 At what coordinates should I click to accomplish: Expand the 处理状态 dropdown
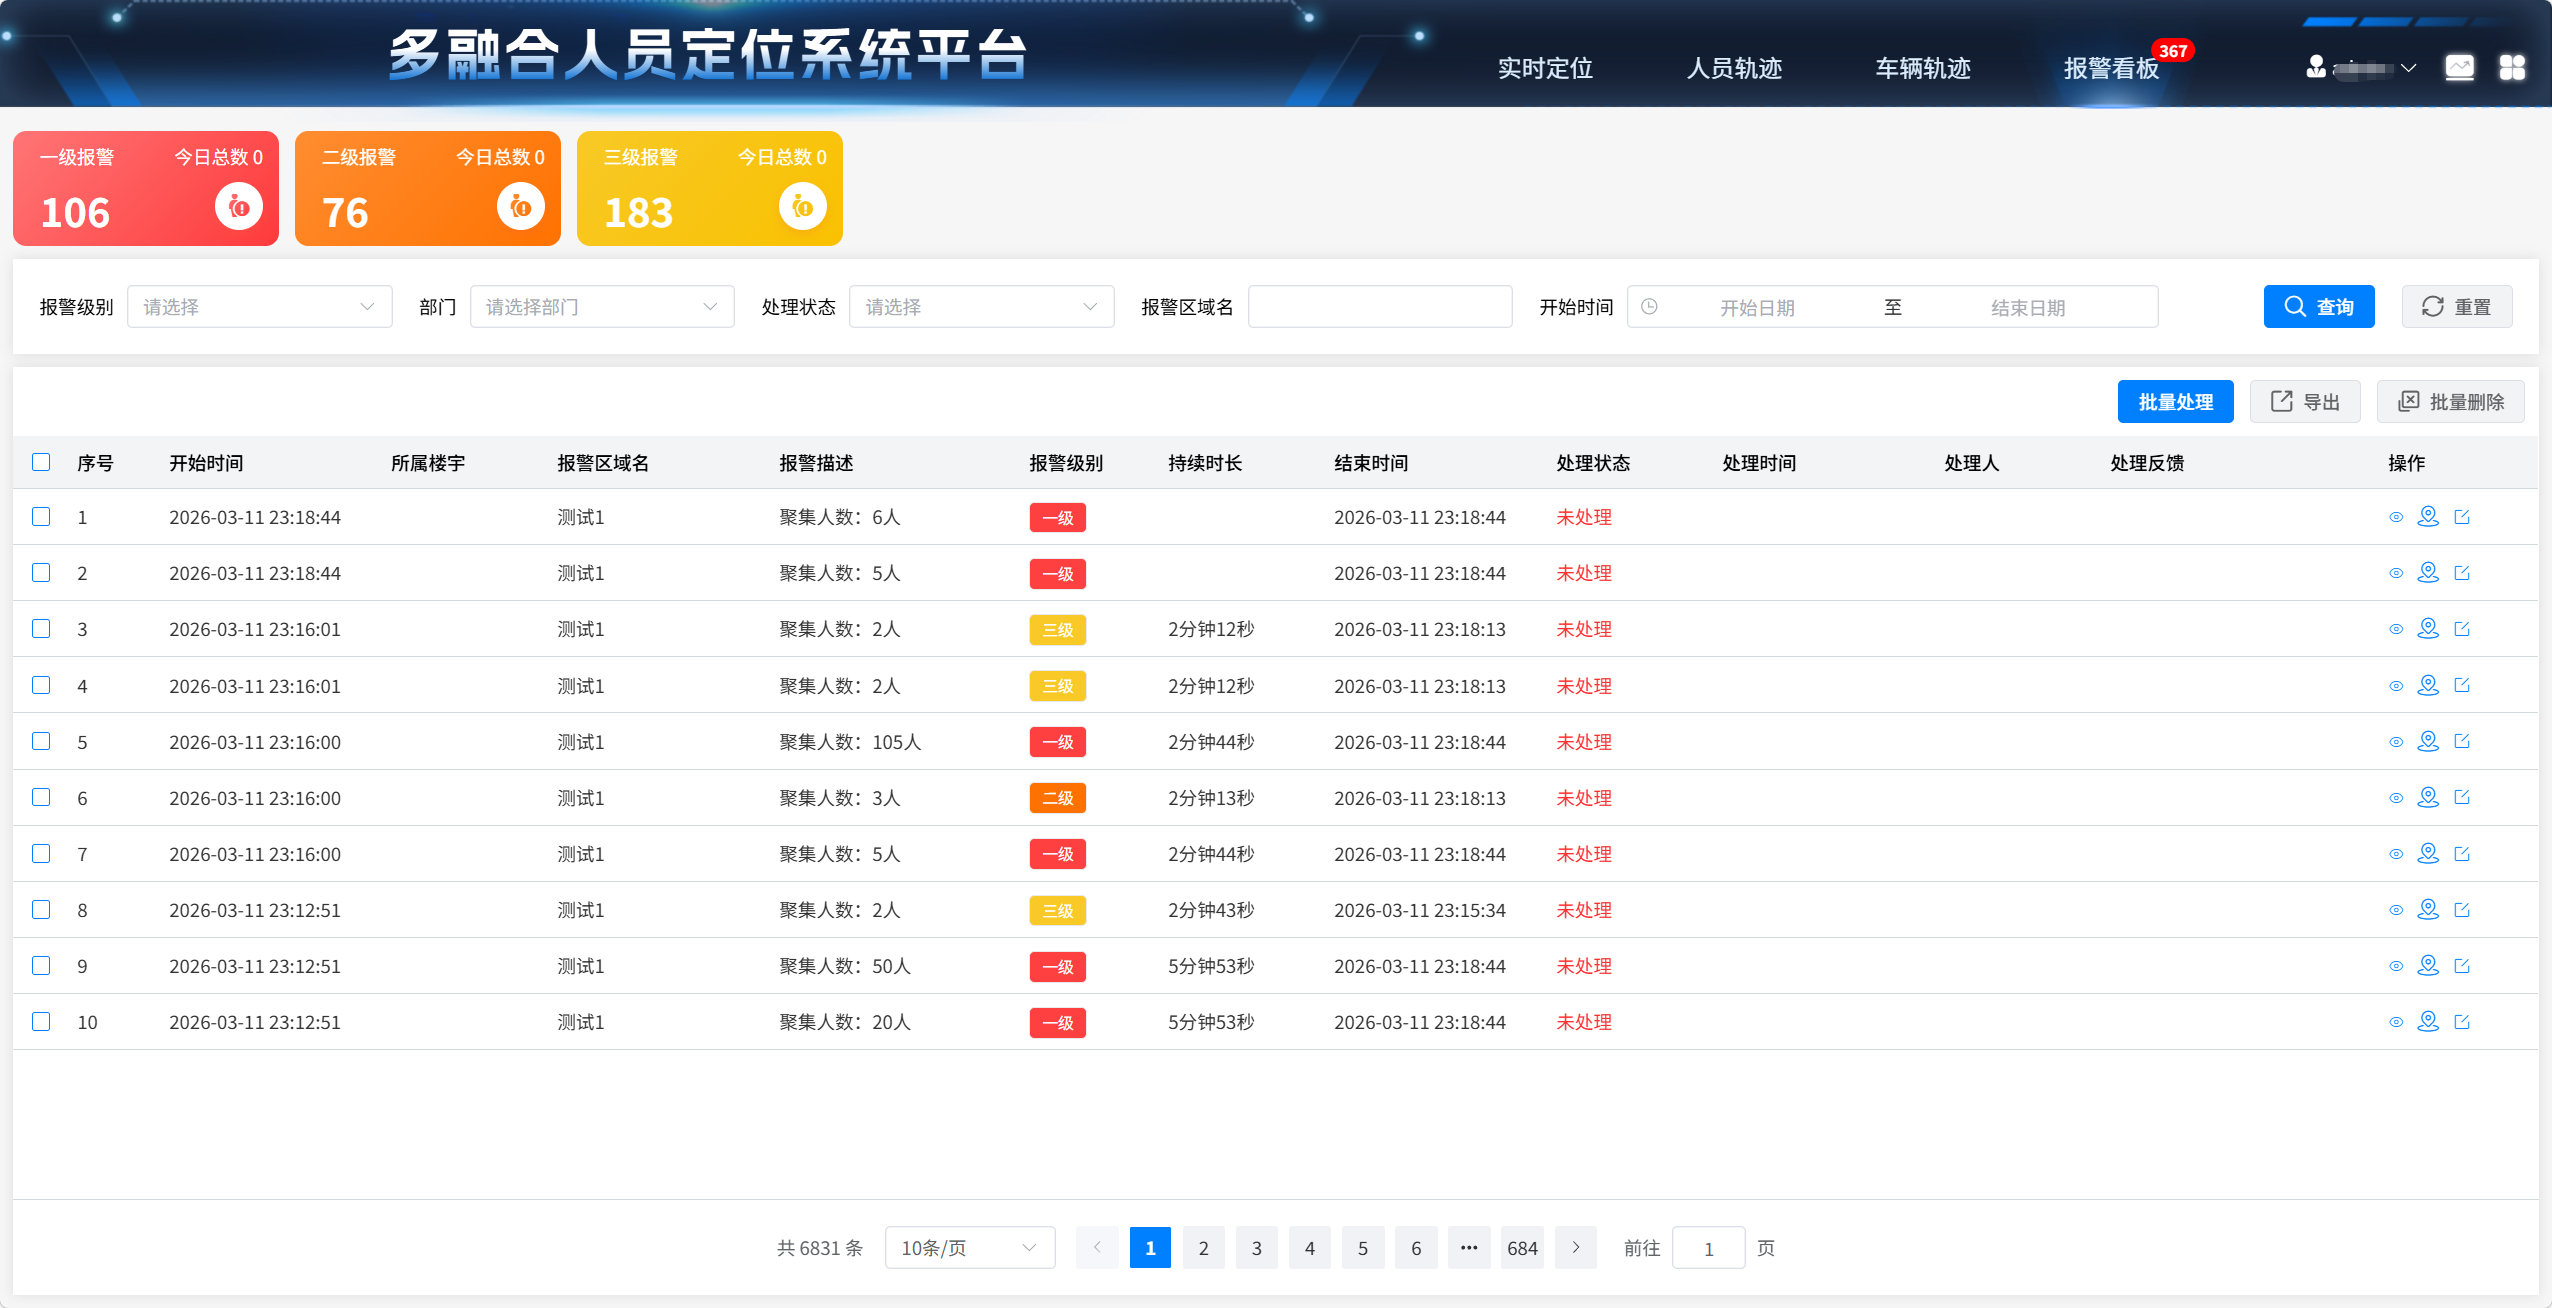pos(981,307)
